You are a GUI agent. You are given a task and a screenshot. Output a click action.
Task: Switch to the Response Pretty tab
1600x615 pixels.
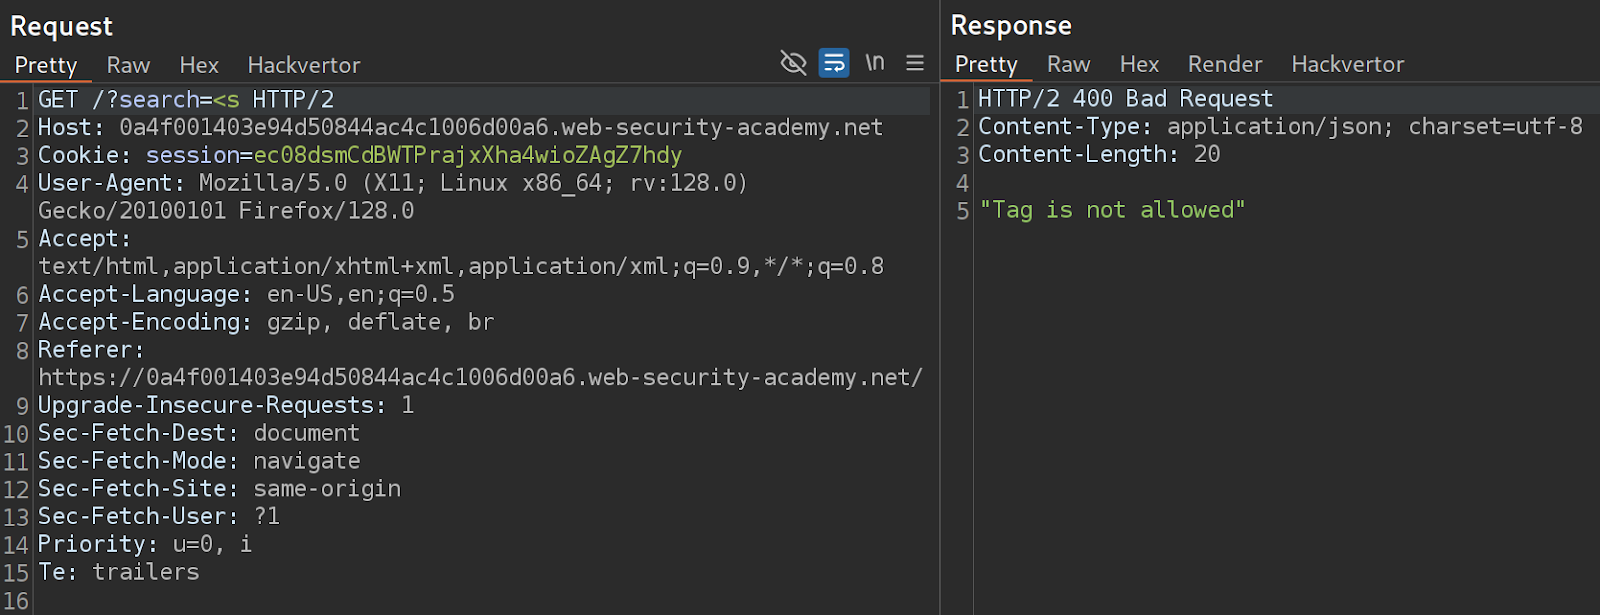pyautogui.click(x=986, y=64)
